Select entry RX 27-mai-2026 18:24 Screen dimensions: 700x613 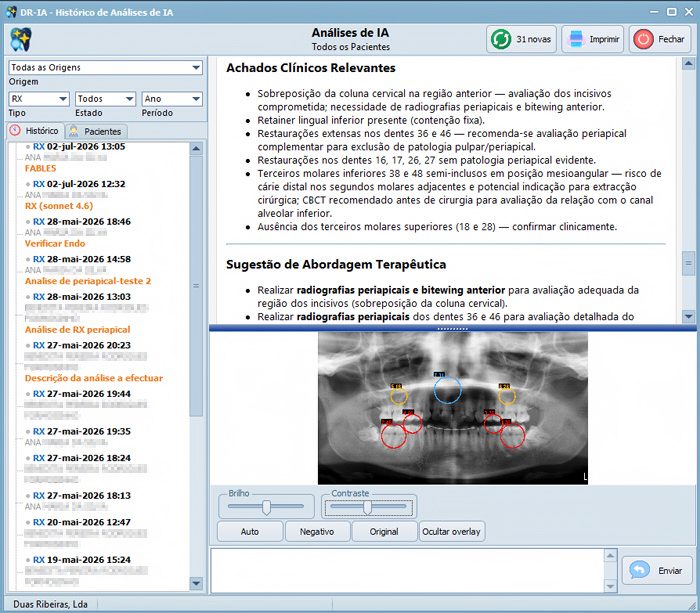pos(82,458)
